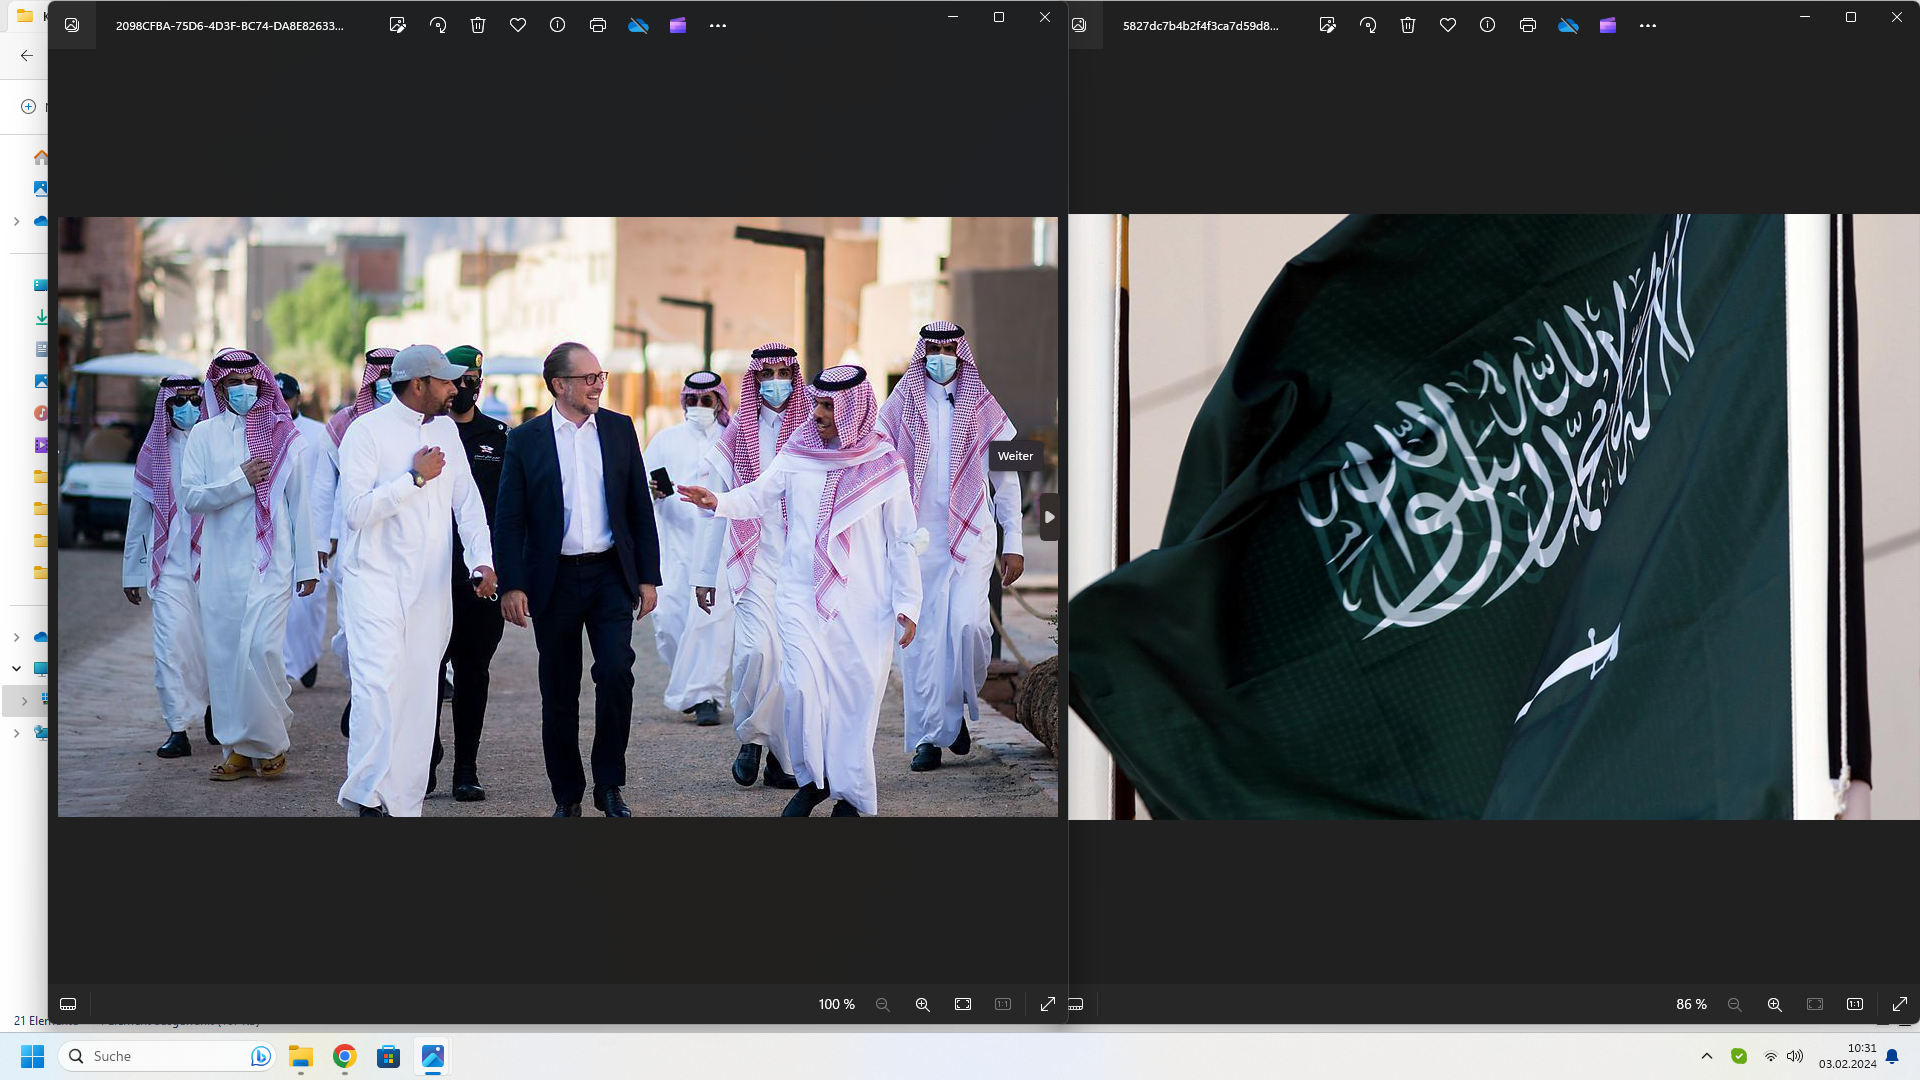Zoom out in left Photos window
The image size is (1920, 1080).
[x=883, y=1004]
